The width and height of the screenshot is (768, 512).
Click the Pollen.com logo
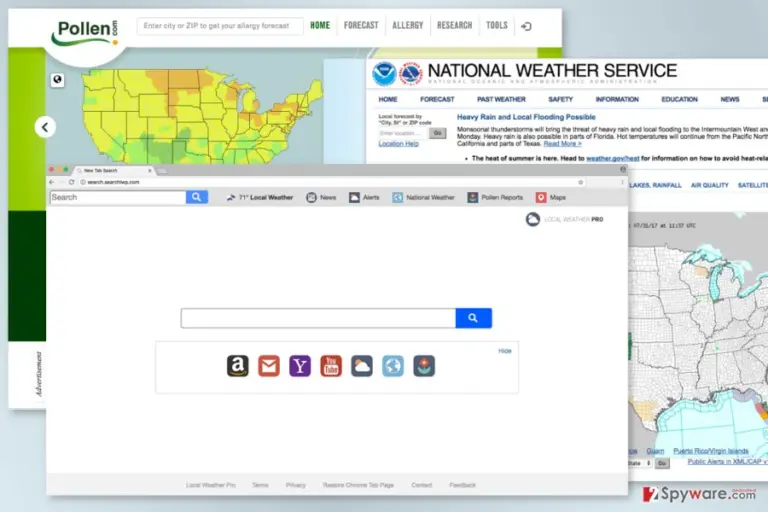(85, 32)
